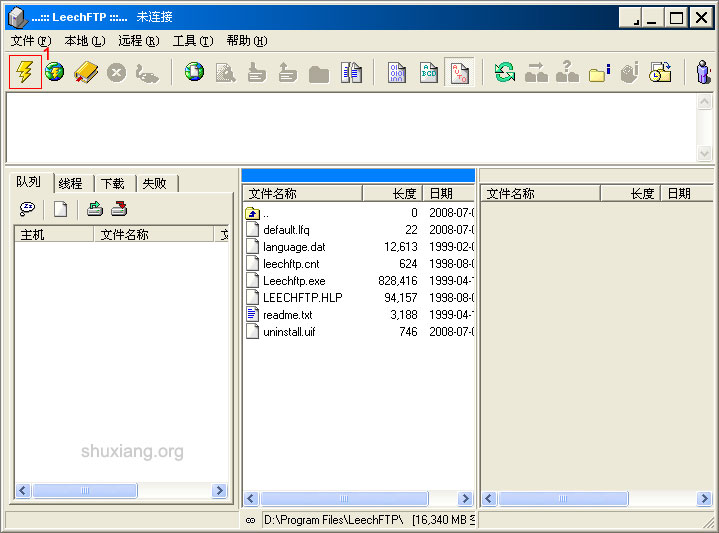Viewport: 719px width, 533px height.
Task: Sort local list by 日期 column header
Action: point(448,194)
